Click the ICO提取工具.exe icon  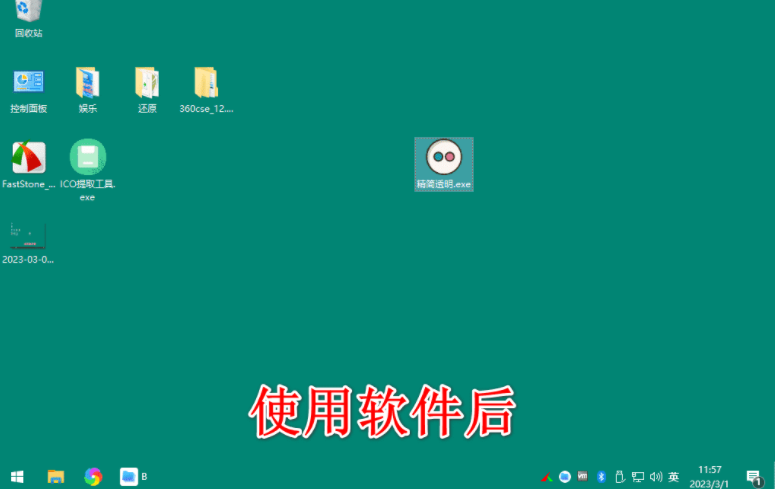[88, 158]
